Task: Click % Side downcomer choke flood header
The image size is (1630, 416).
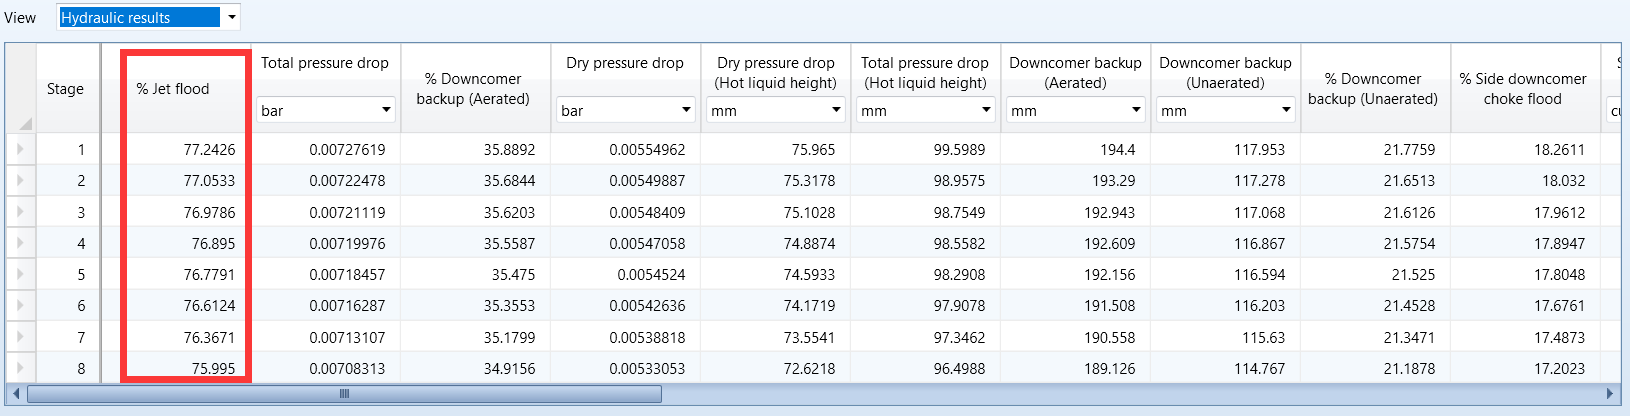Action: click(x=1522, y=89)
